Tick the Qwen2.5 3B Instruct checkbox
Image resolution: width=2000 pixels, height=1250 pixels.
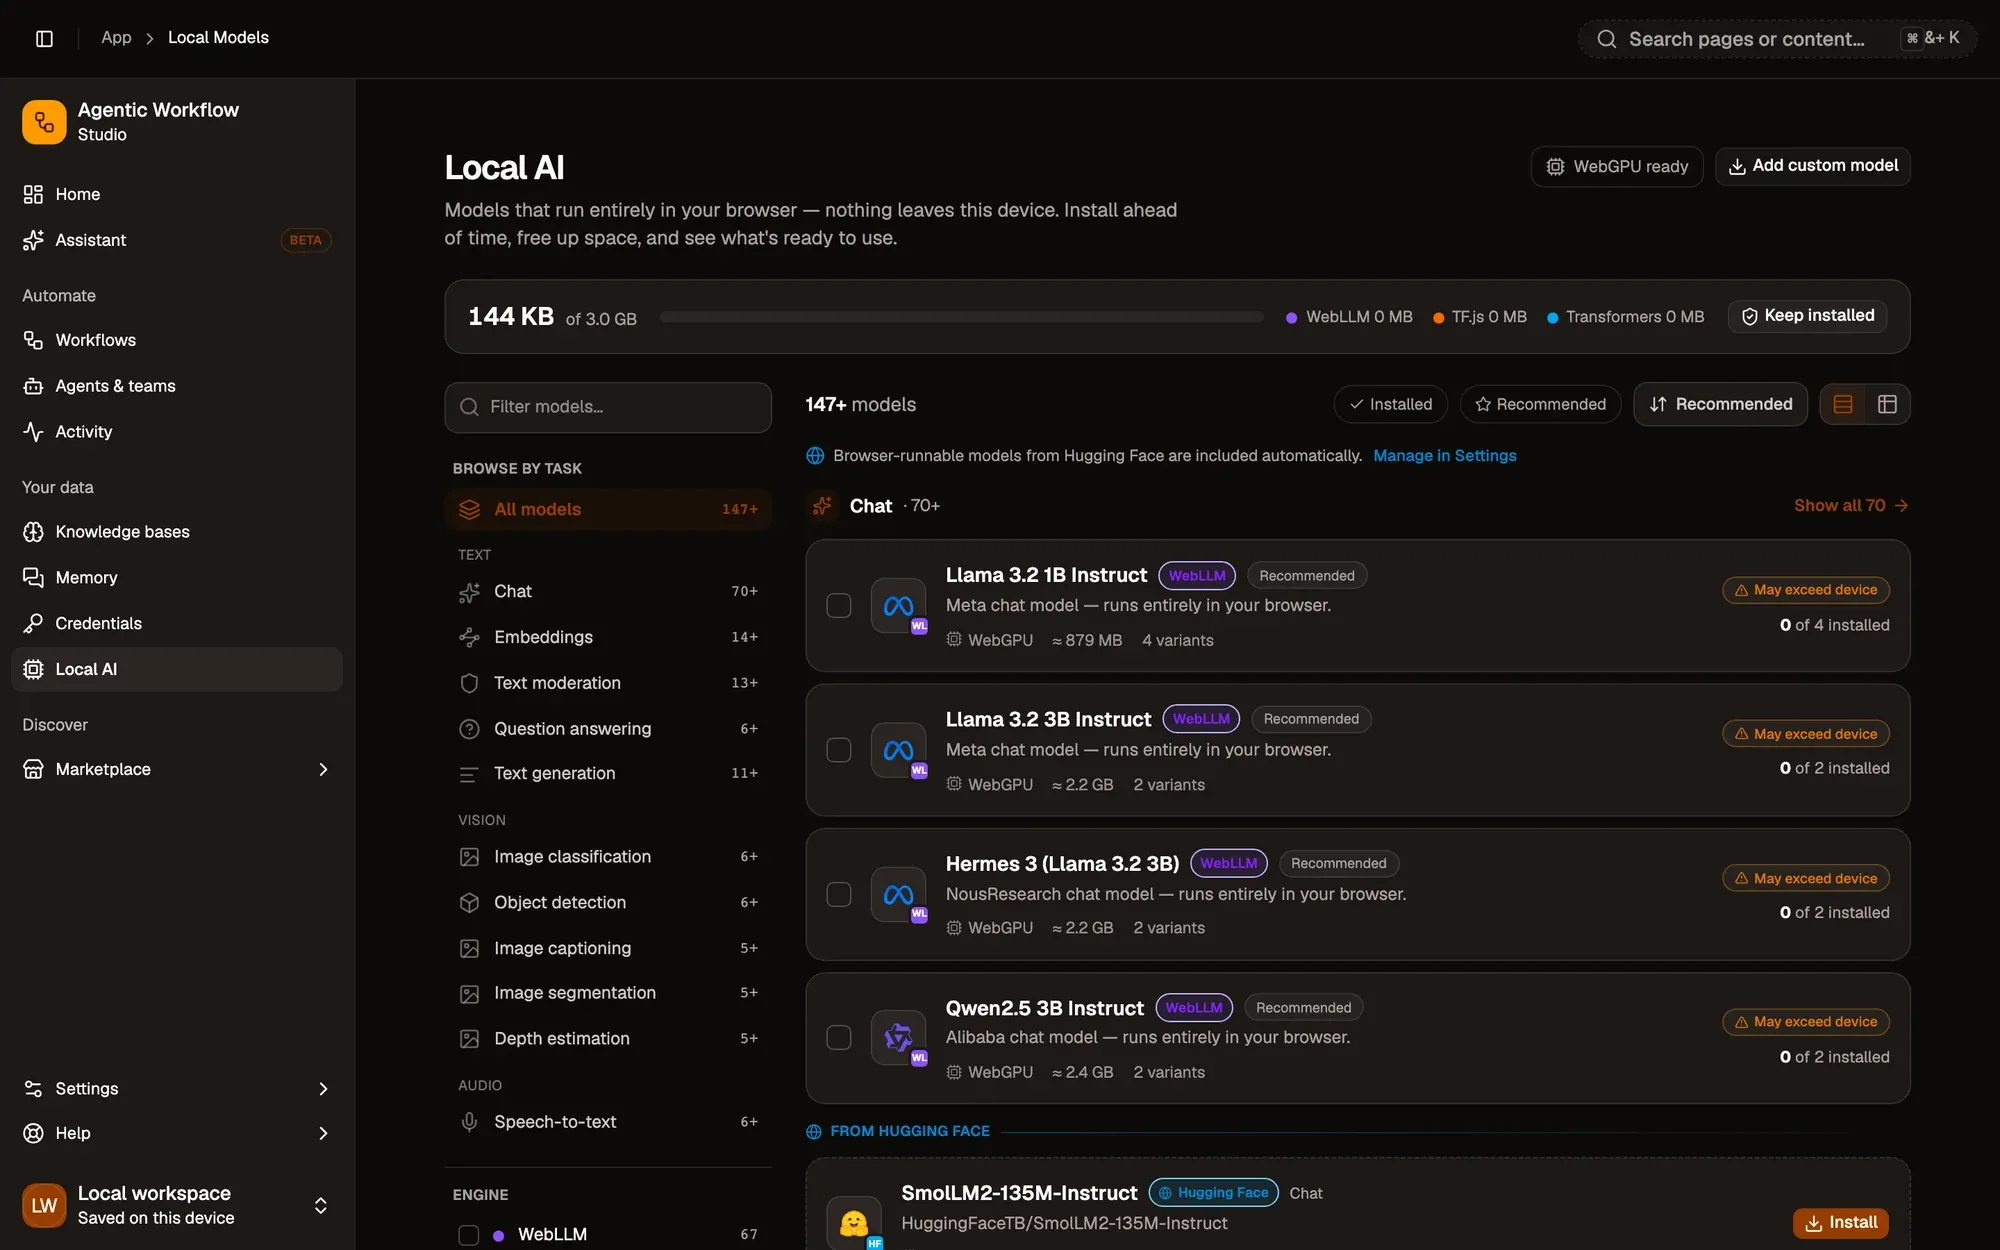point(839,1038)
